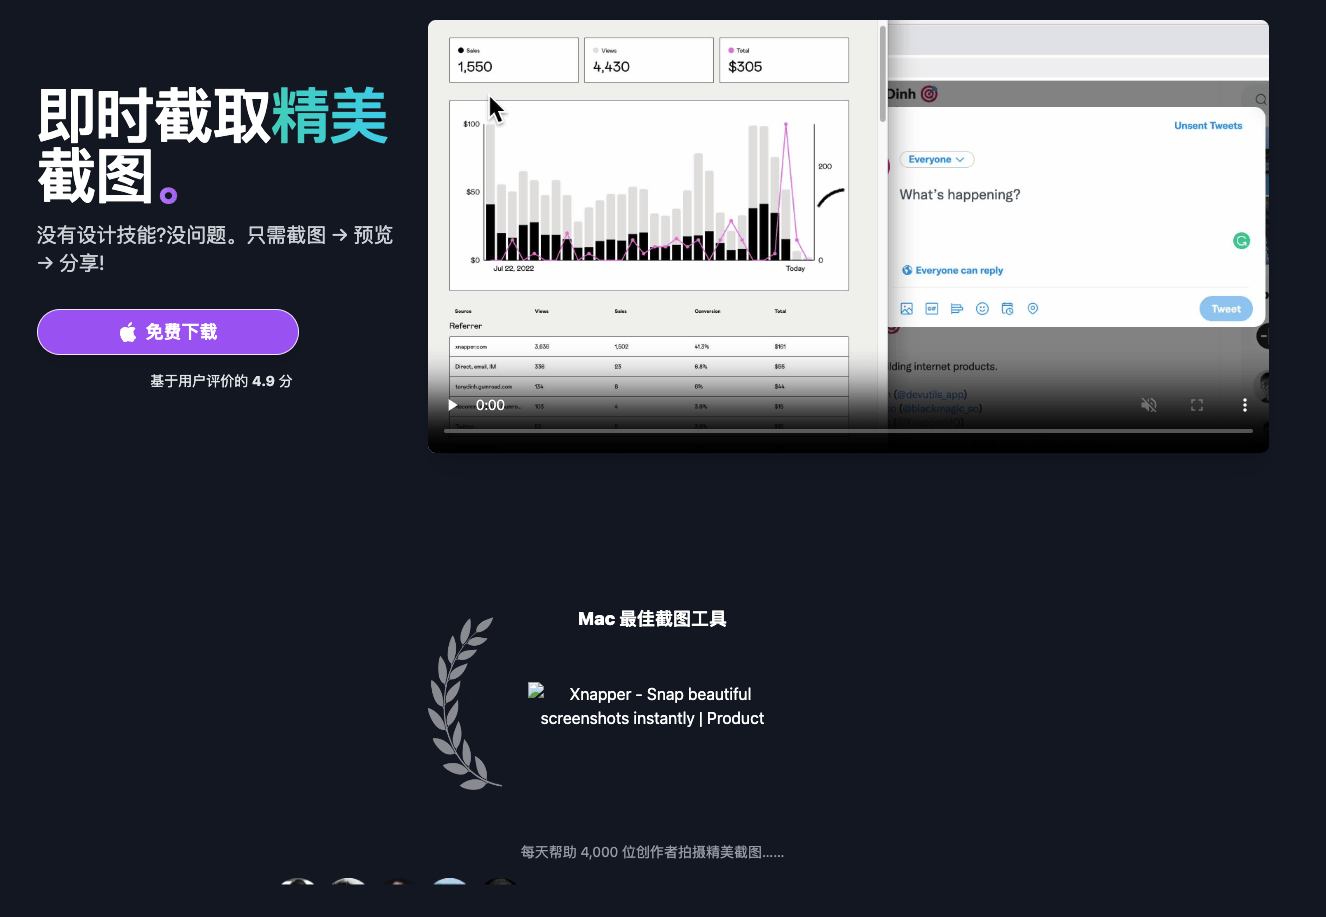The width and height of the screenshot is (1326, 917).
Task: Click the What's happening? text field
Action: tap(960, 195)
